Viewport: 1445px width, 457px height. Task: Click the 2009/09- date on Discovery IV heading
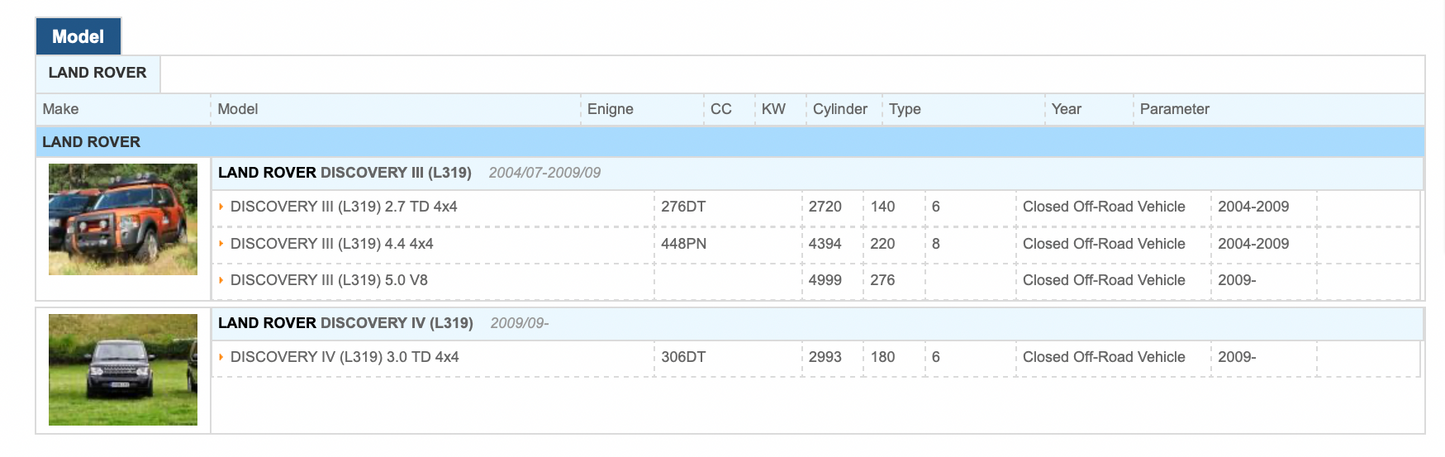point(520,323)
